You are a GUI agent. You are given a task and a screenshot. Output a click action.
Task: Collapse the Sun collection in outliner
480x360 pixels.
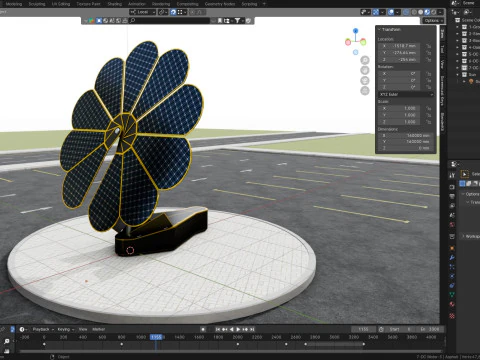(x=457, y=74)
